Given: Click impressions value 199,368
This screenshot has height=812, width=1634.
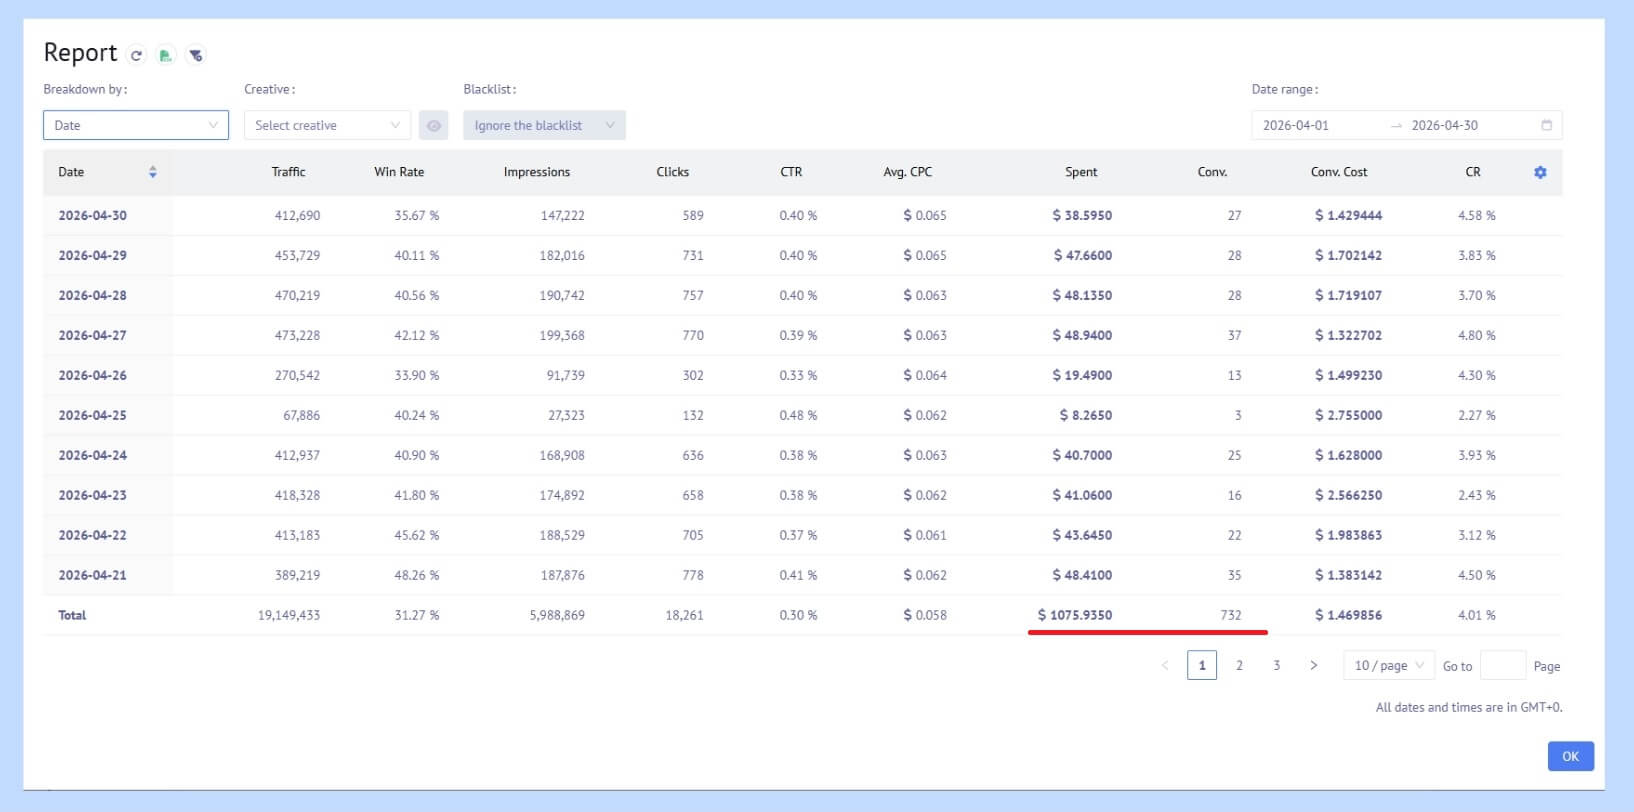Looking at the screenshot, I should (x=562, y=335).
